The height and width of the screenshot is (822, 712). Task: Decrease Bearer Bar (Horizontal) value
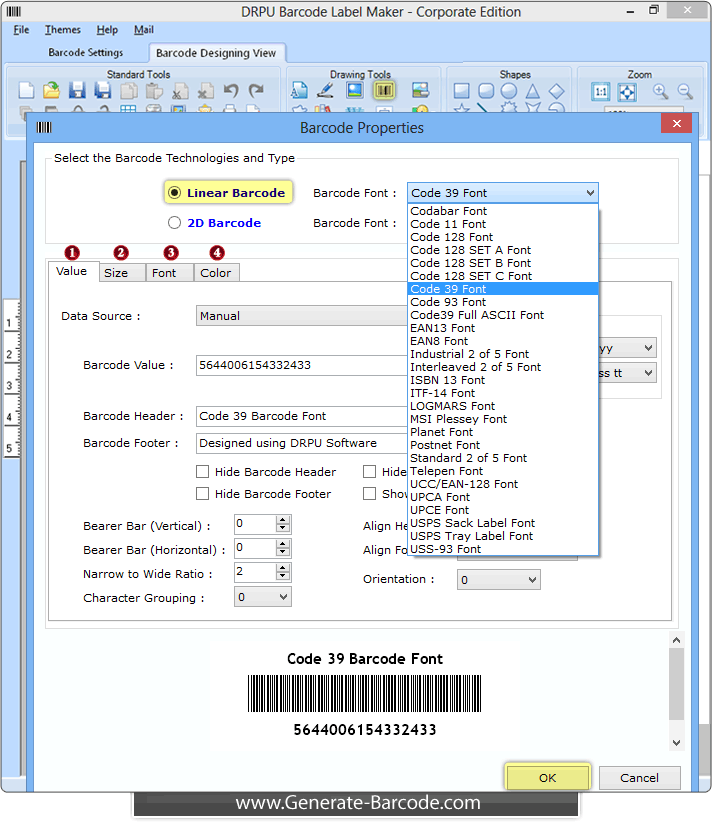click(x=283, y=552)
